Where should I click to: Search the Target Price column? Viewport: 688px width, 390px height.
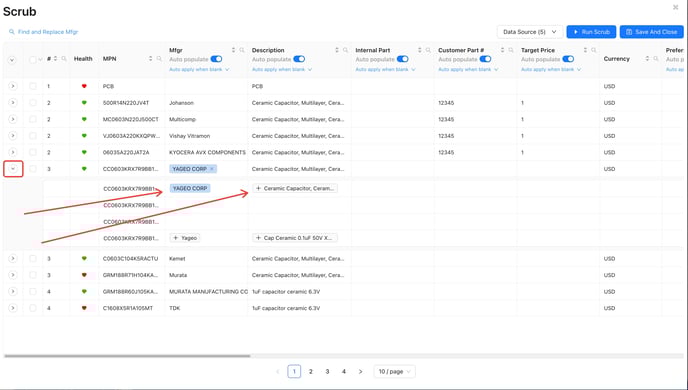pyautogui.click(x=594, y=50)
